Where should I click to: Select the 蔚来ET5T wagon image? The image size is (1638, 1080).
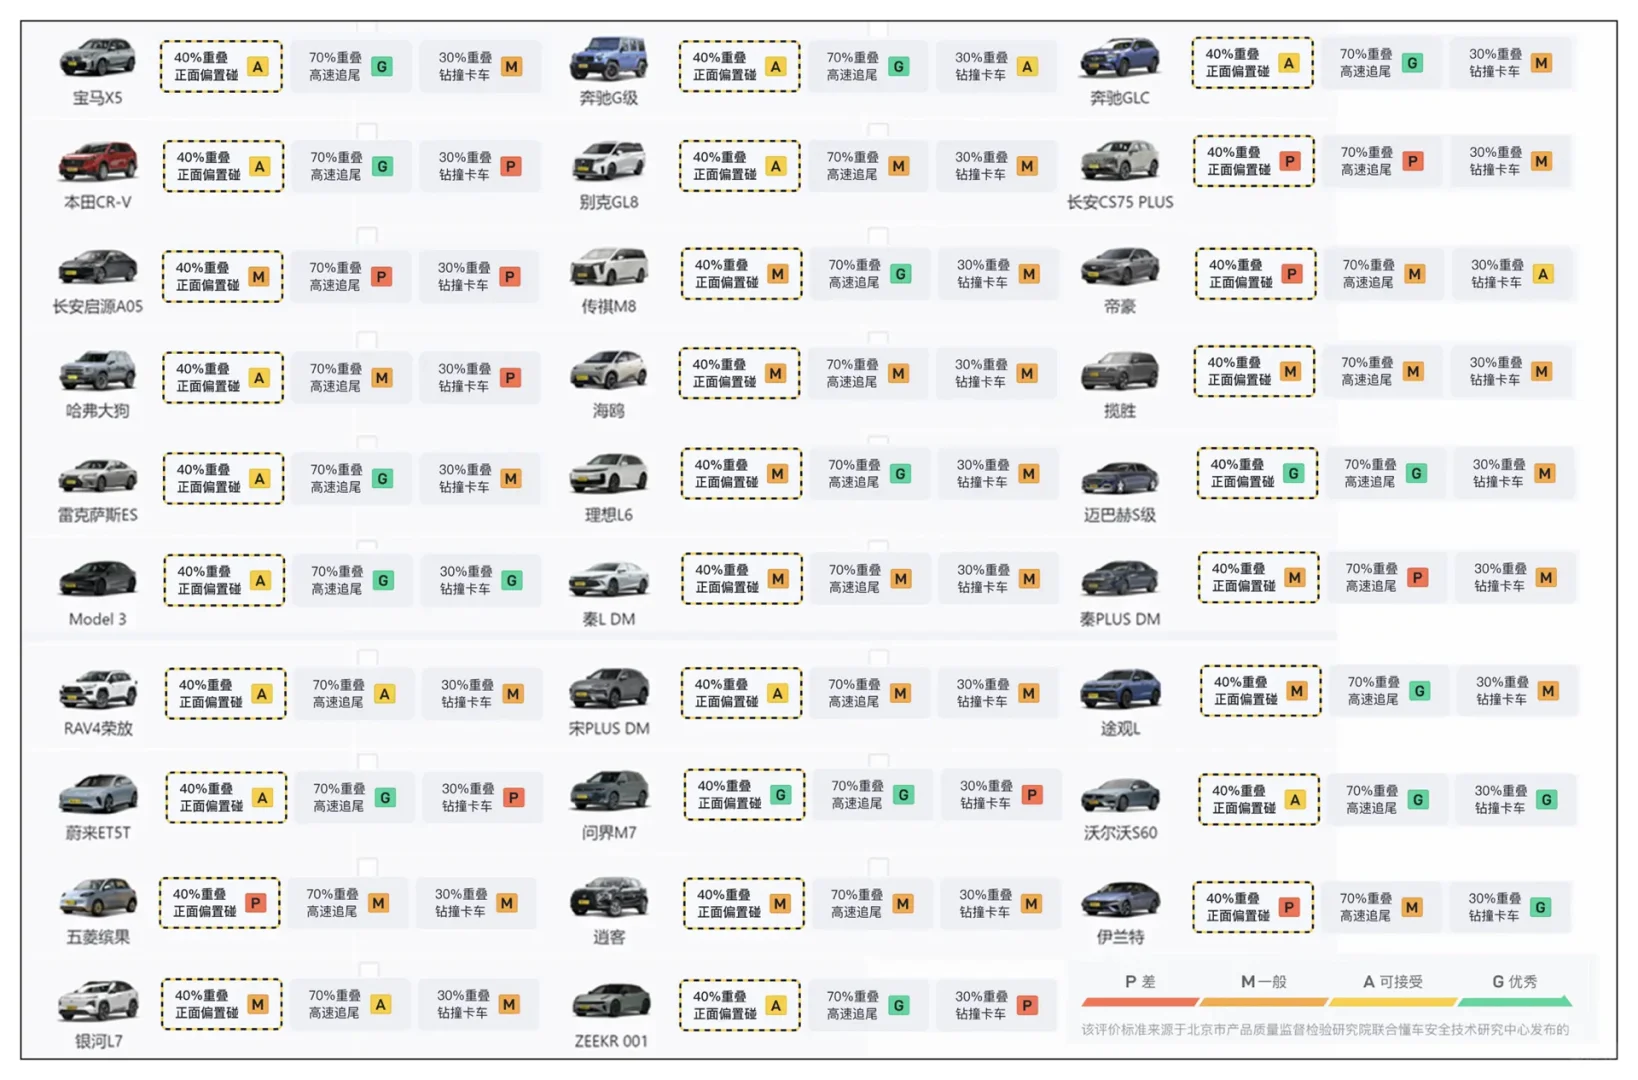pyautogui.click(x=97, y=794)
